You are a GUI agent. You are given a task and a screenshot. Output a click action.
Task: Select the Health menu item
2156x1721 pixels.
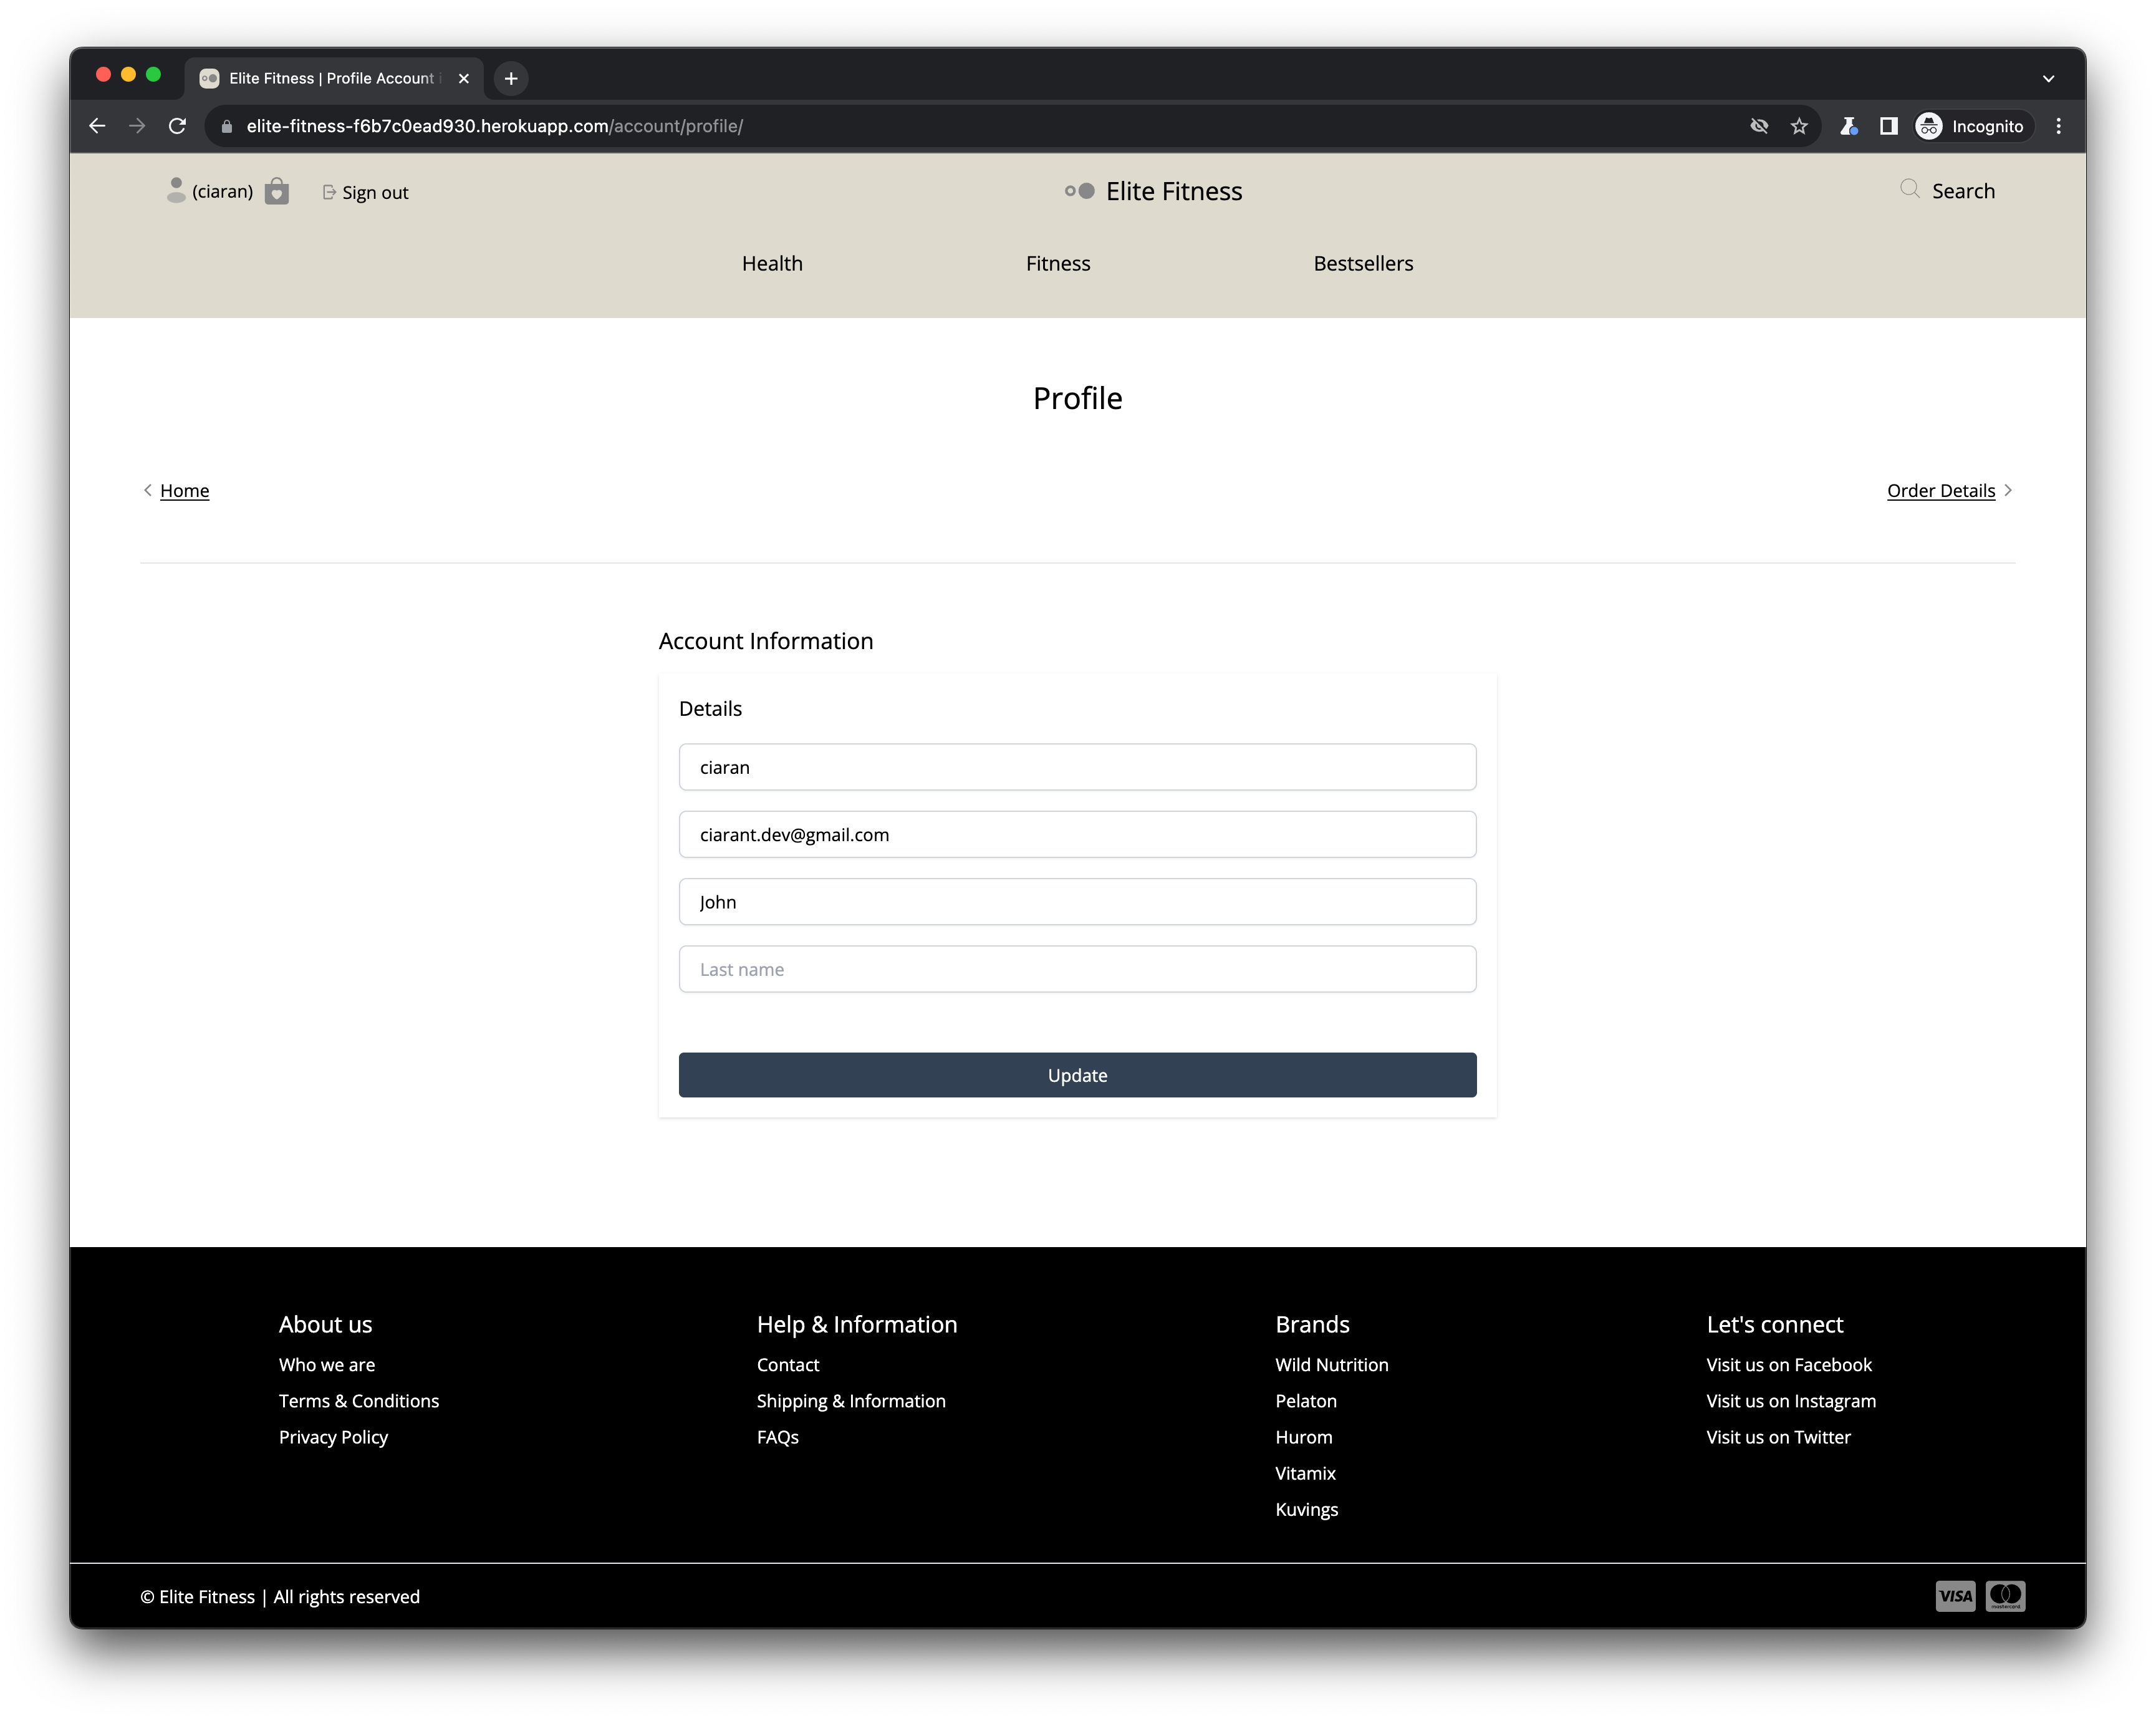(x=772, y=262)
